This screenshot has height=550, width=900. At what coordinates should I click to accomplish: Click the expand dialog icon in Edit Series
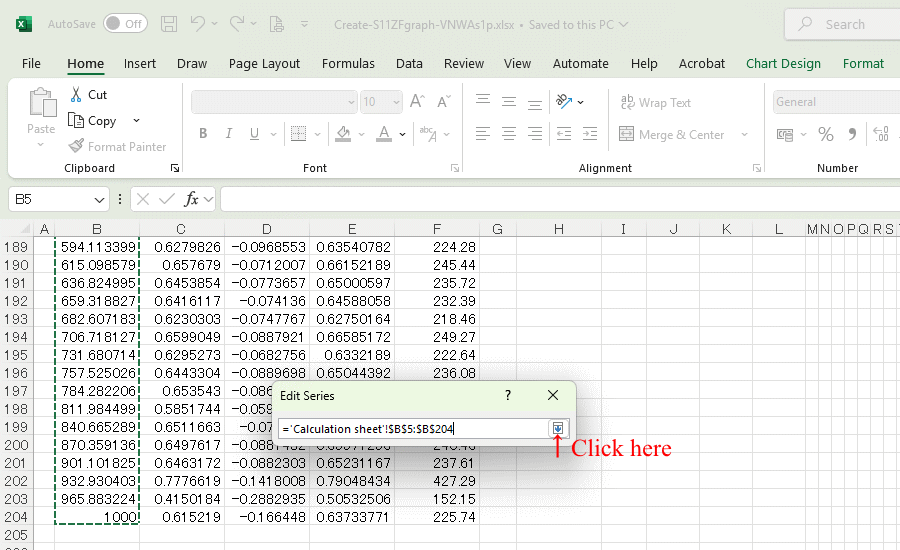[x=558, y=428]
